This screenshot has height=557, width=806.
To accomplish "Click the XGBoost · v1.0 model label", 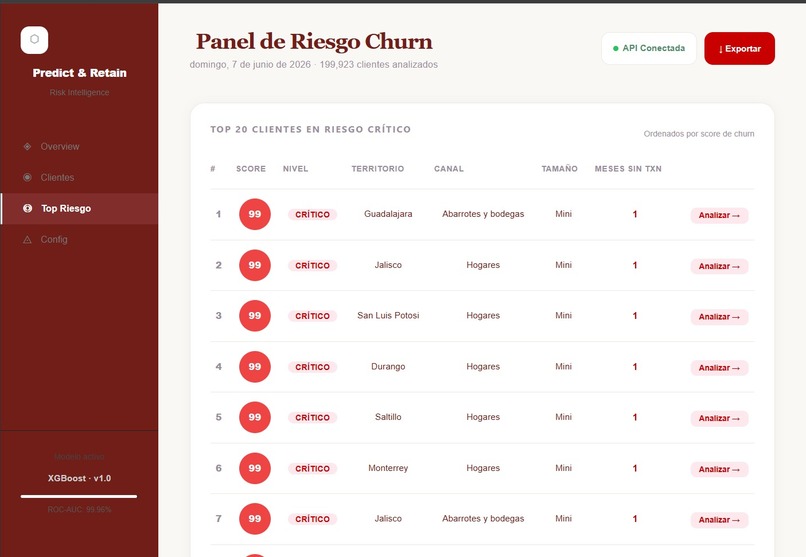I will click(x=79, y=478).
